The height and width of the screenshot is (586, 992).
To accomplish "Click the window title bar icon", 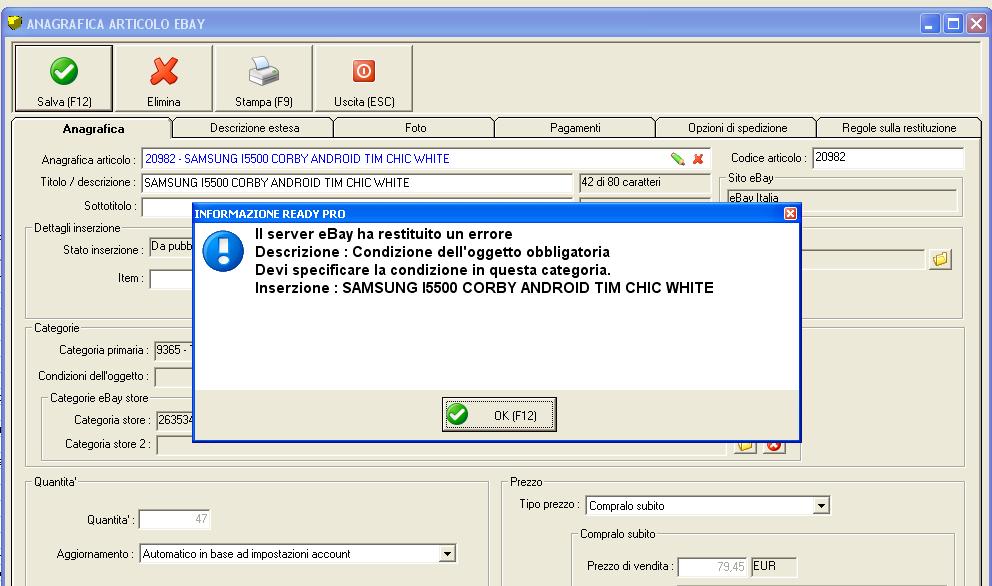I will point(15,23).
